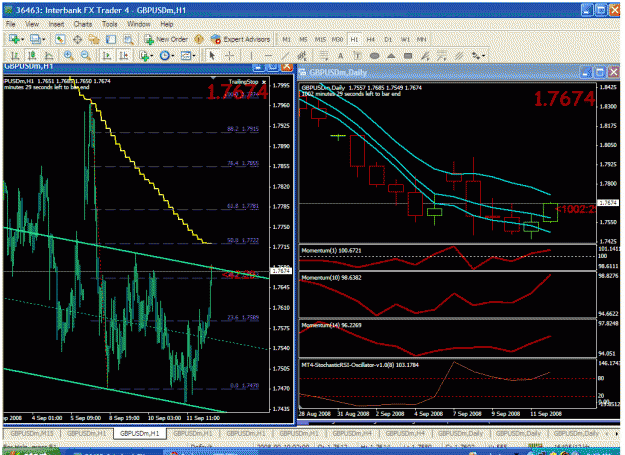
Task: Zoom out on the chart
Action: pyautogui.click(x=85, y=56)
